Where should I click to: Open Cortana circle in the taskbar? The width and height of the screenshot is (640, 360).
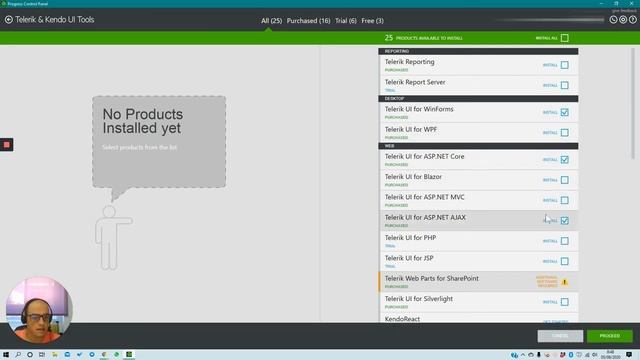click(30, 355)
